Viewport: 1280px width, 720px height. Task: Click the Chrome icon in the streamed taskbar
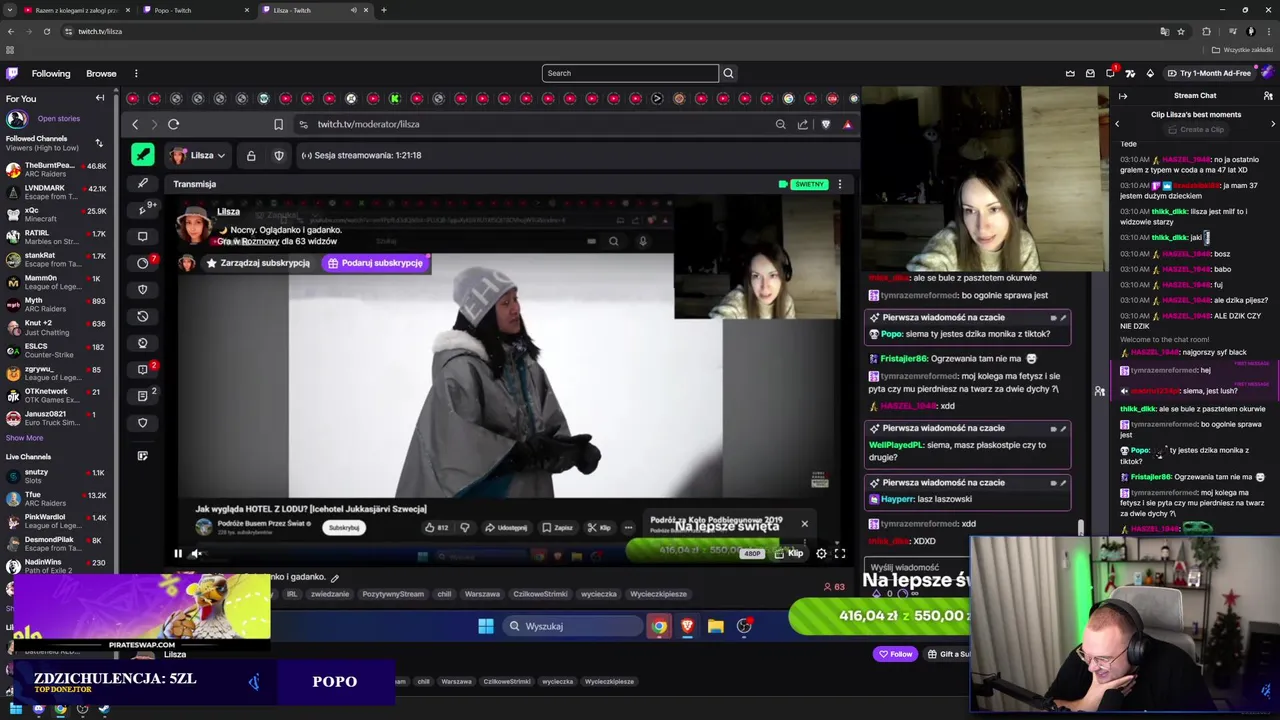point(659,626)
